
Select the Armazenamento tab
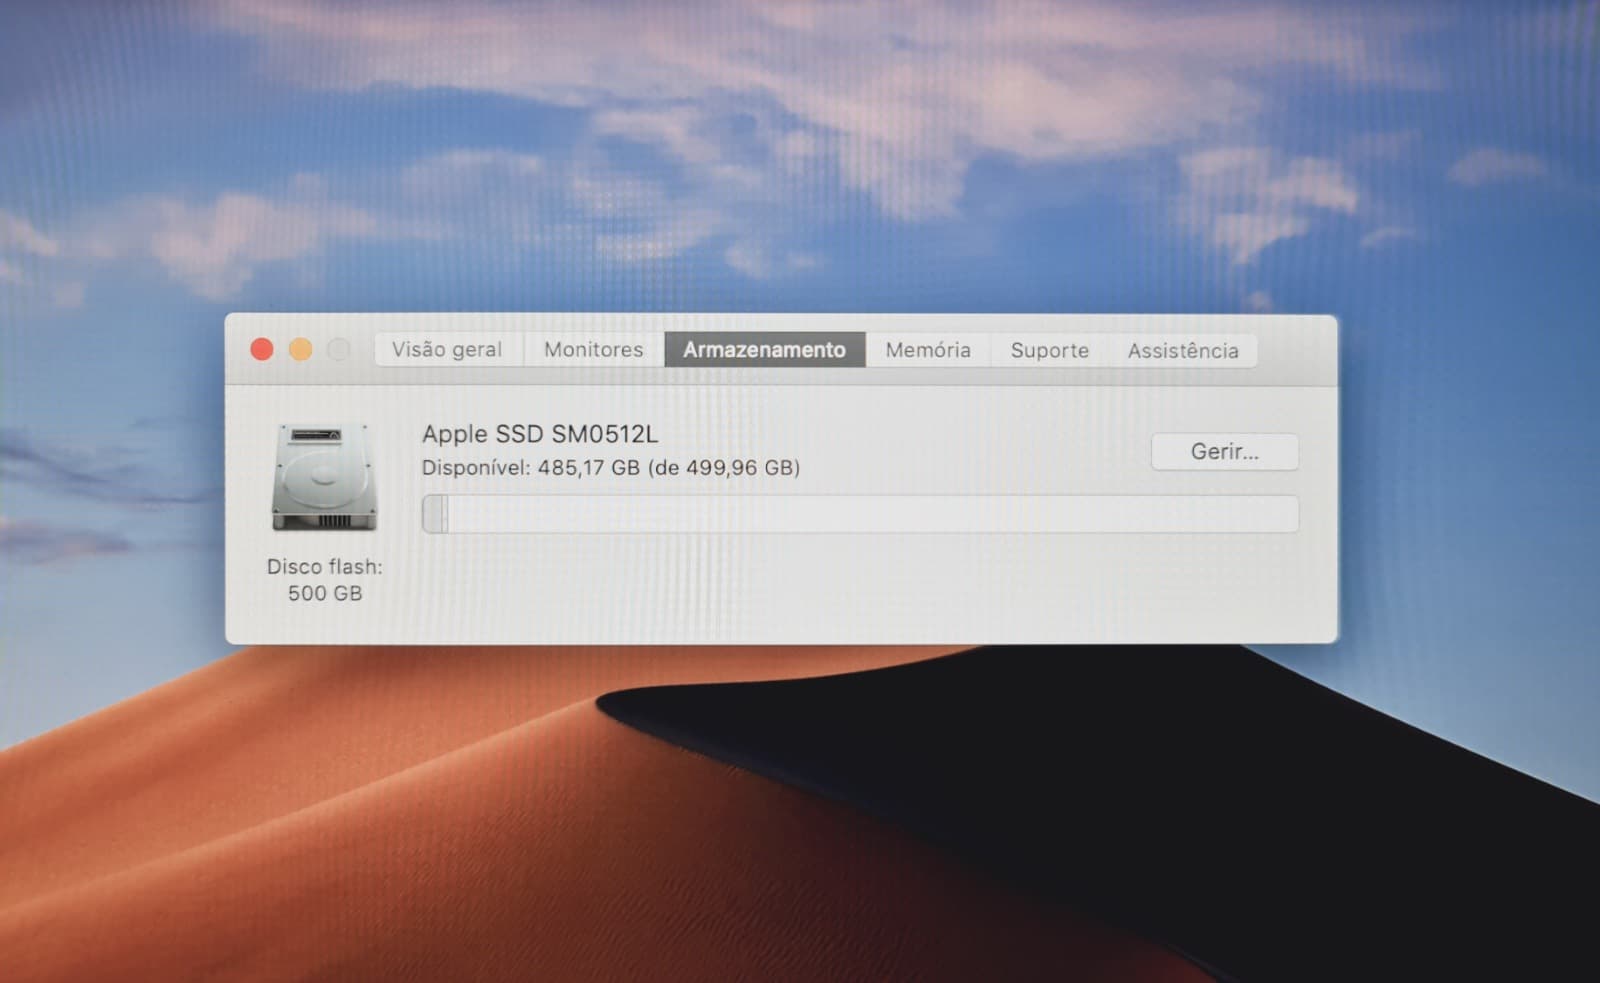pyautogui.click(x=765, y=349)
